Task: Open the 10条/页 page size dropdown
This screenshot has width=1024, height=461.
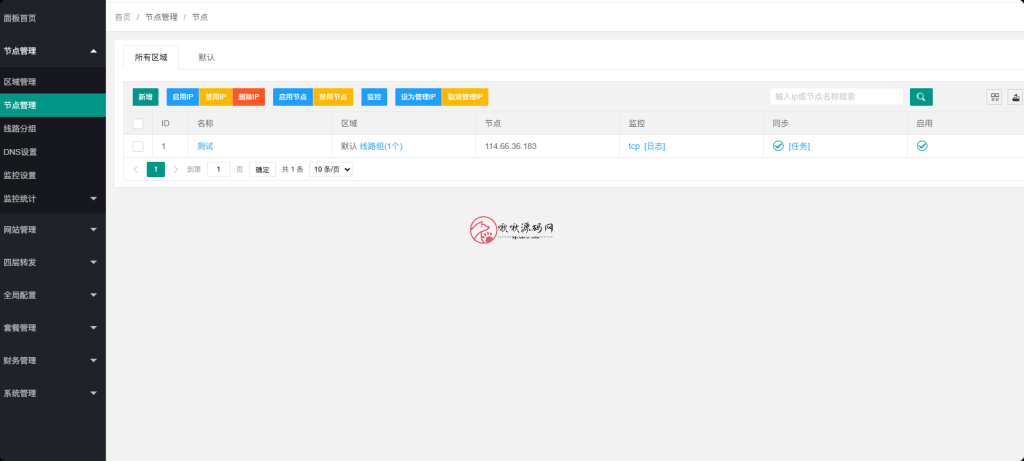Action: click(x=331, y=169)
